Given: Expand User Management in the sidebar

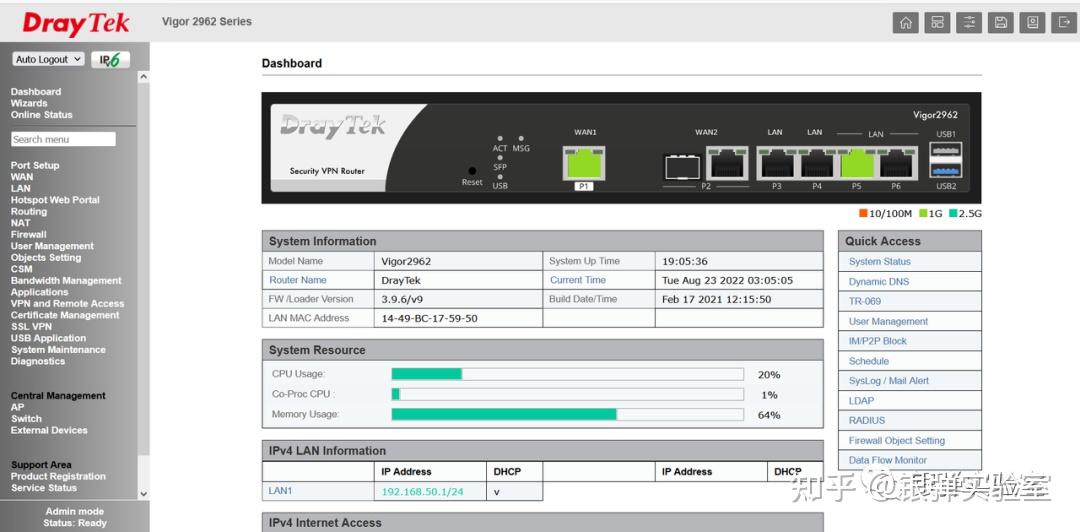Looking at the screenshot, I should click(52, 246).
